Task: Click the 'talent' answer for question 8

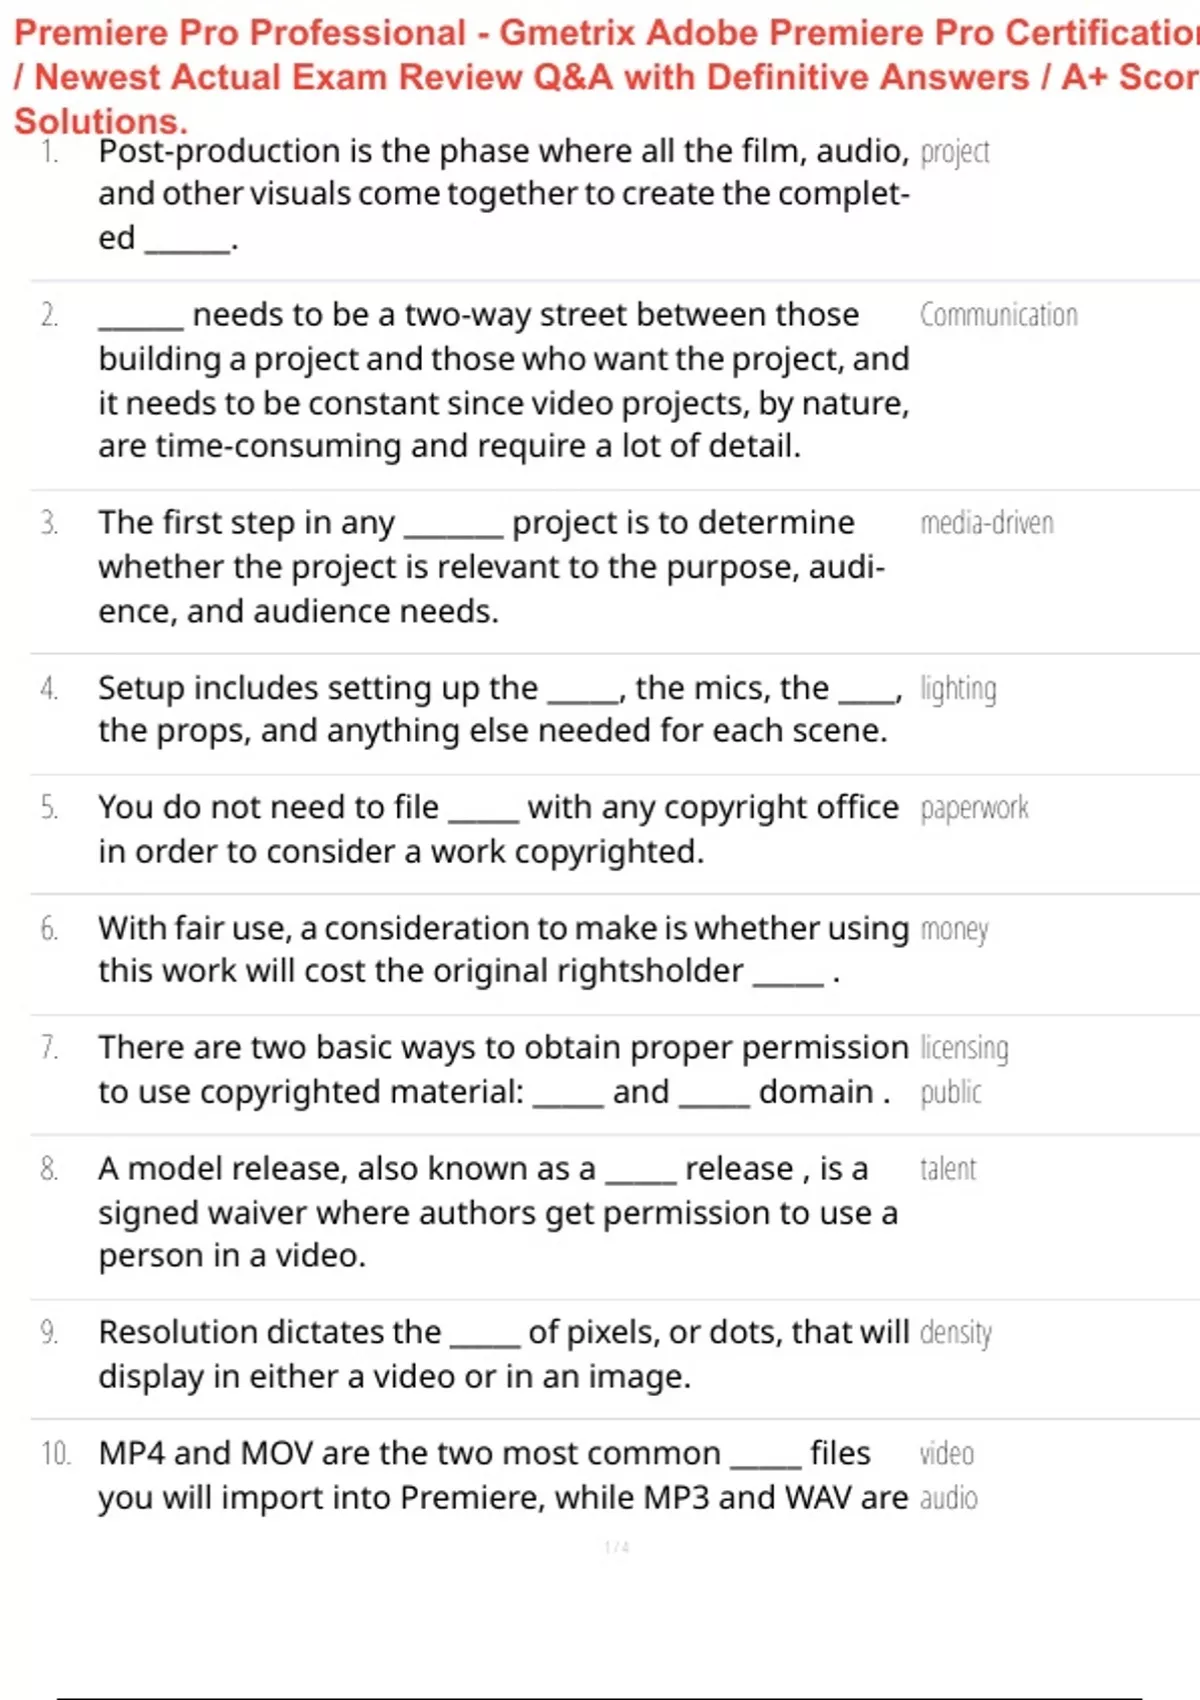Action: click(x=948, y=1169)
